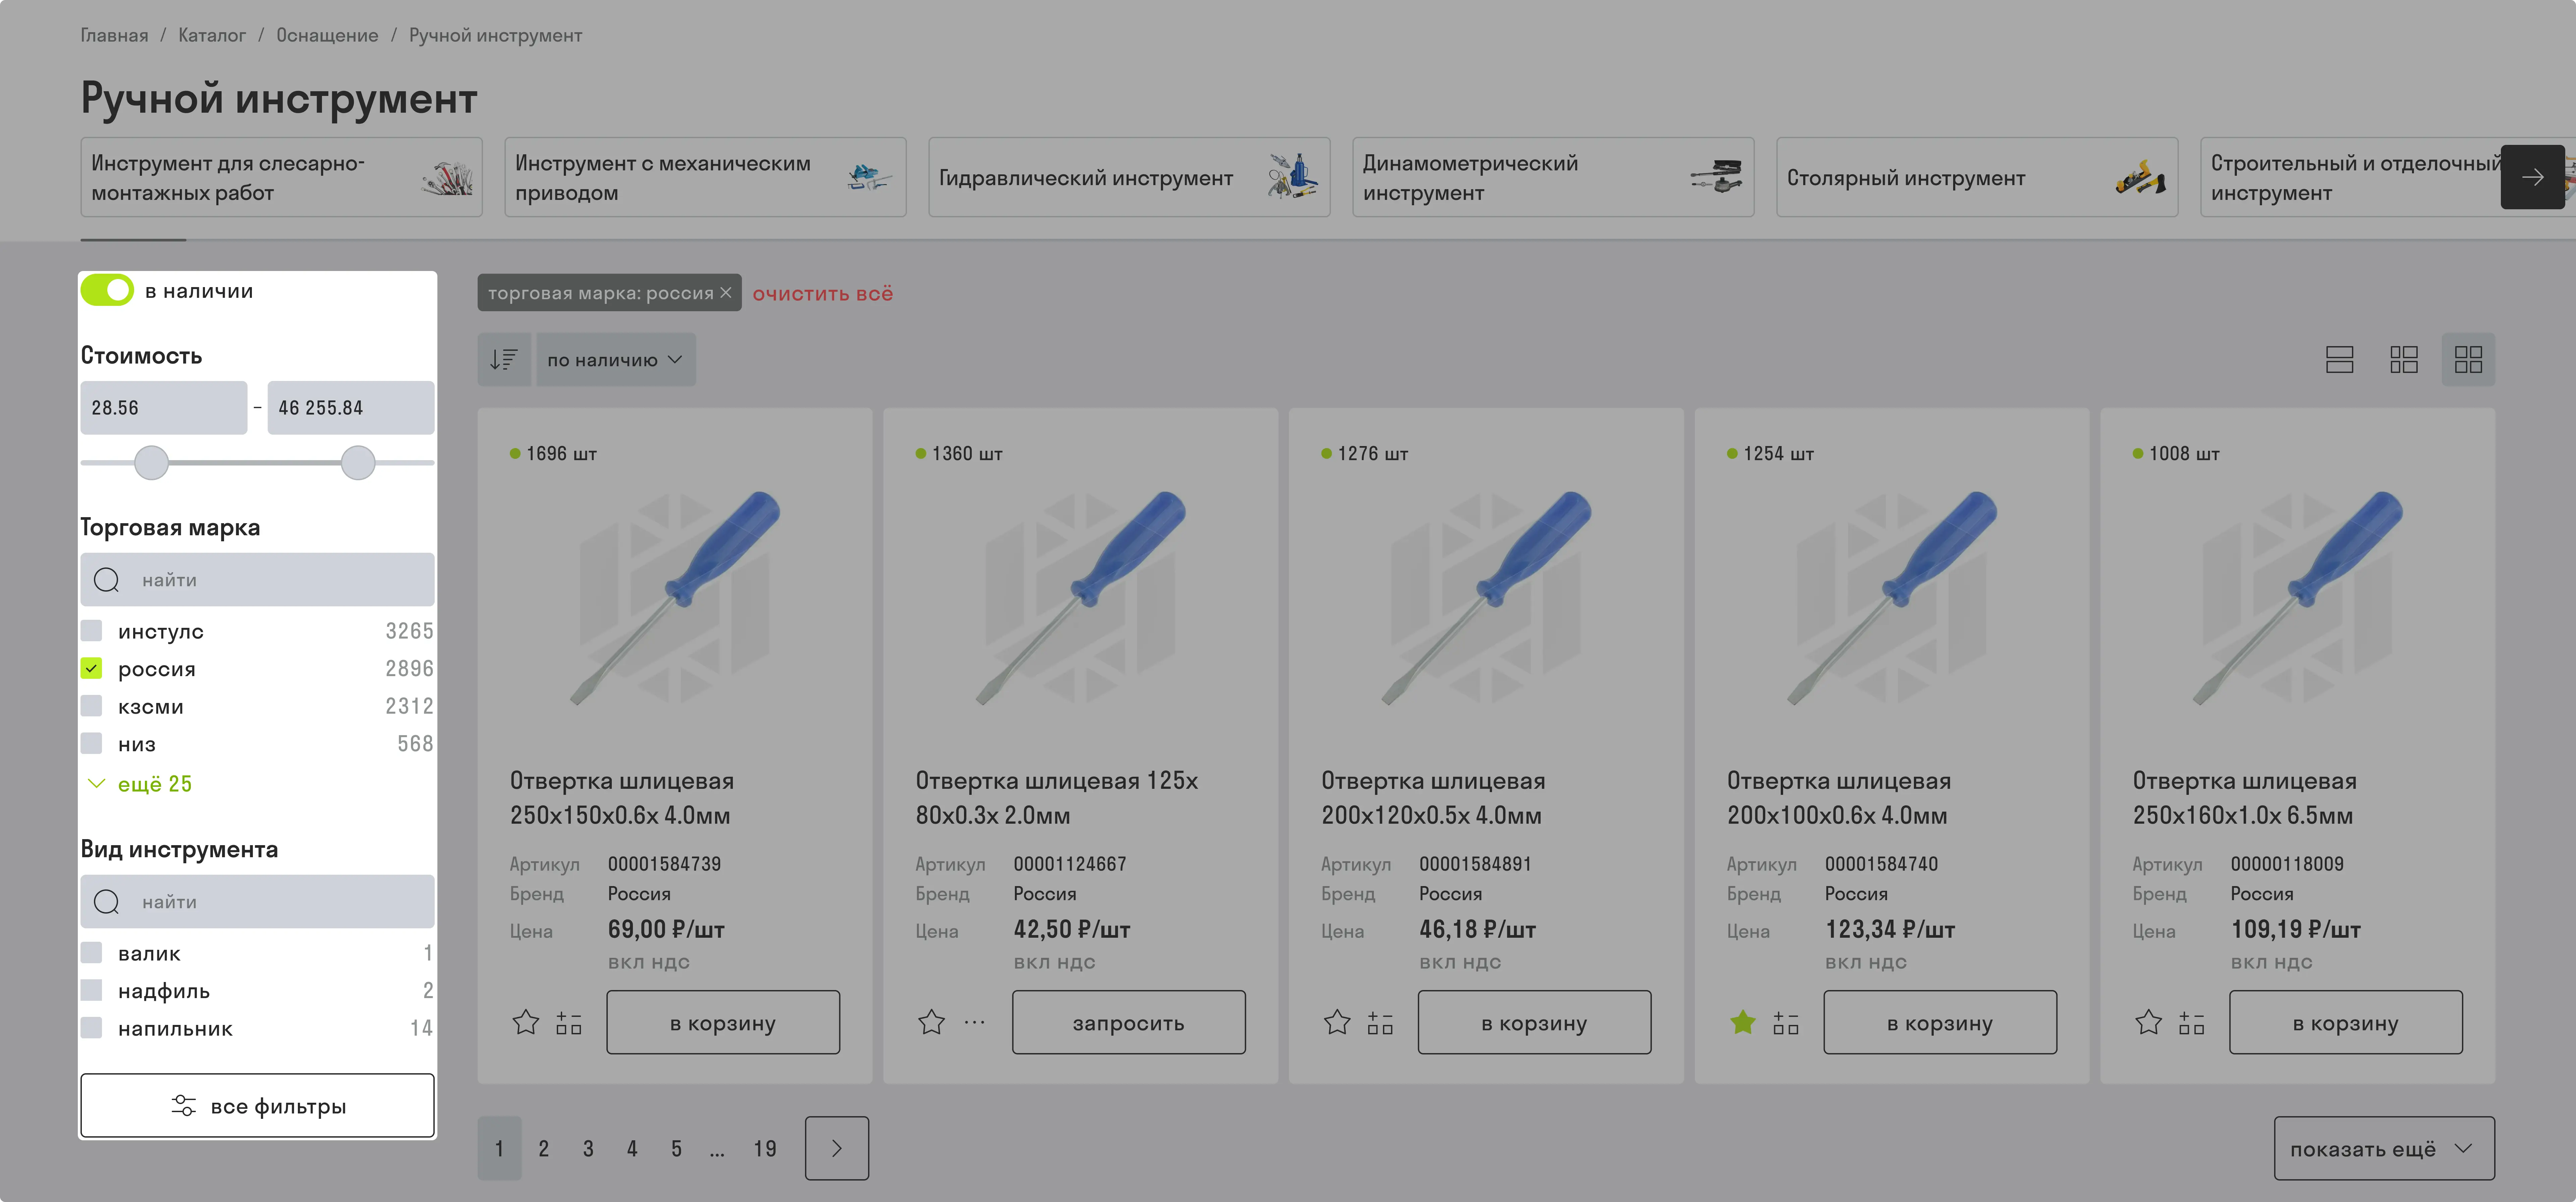Switch to list view layout icon
Viewport: 2576px width, 1202px height.
tap(2339, 359)
